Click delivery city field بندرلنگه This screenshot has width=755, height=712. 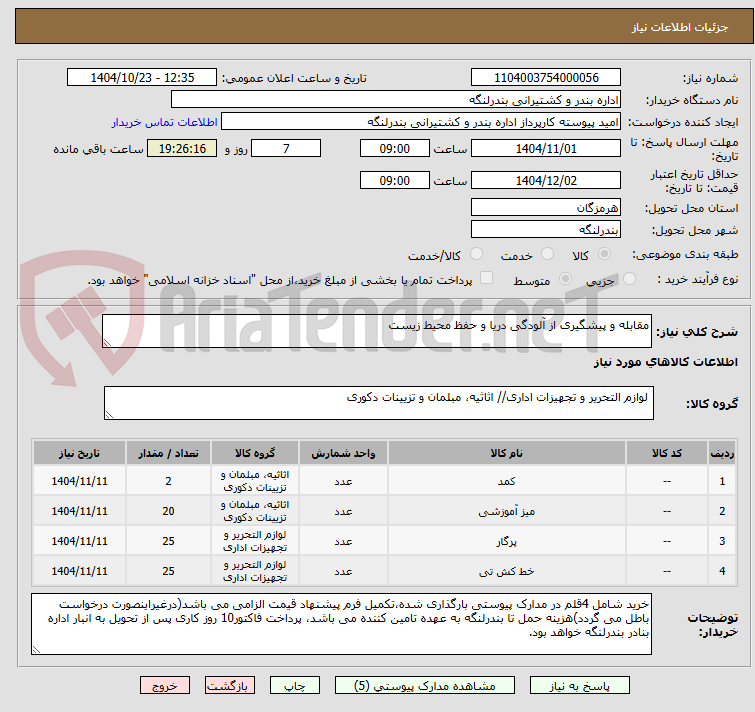[546, 230]
